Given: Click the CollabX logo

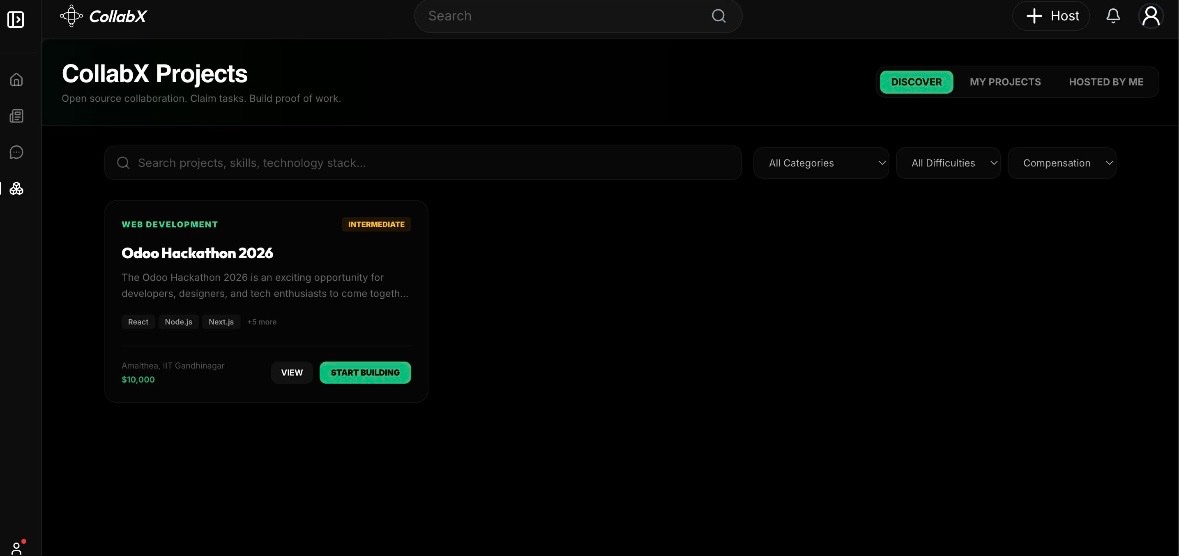Looking at the screenshot, I should click(103, 16).
